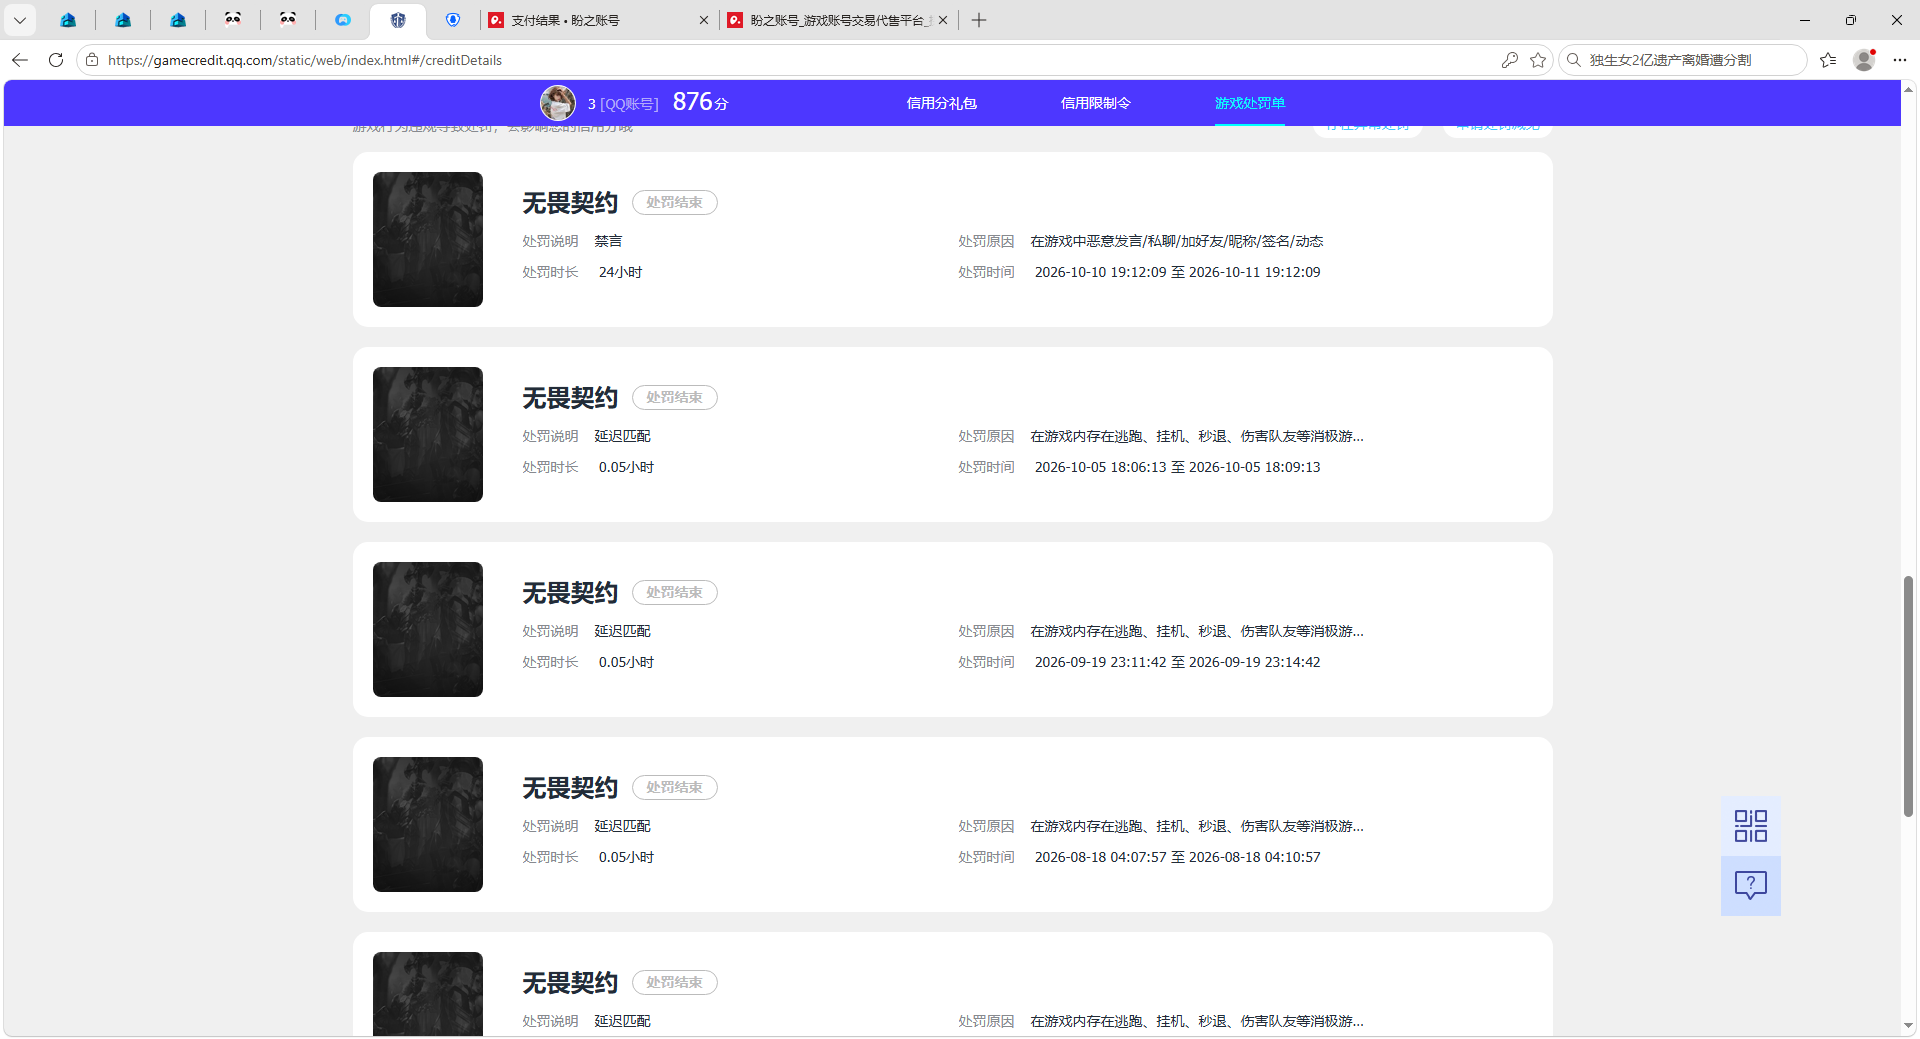Open the 信用限制令 tab

tap(1095, 103)
